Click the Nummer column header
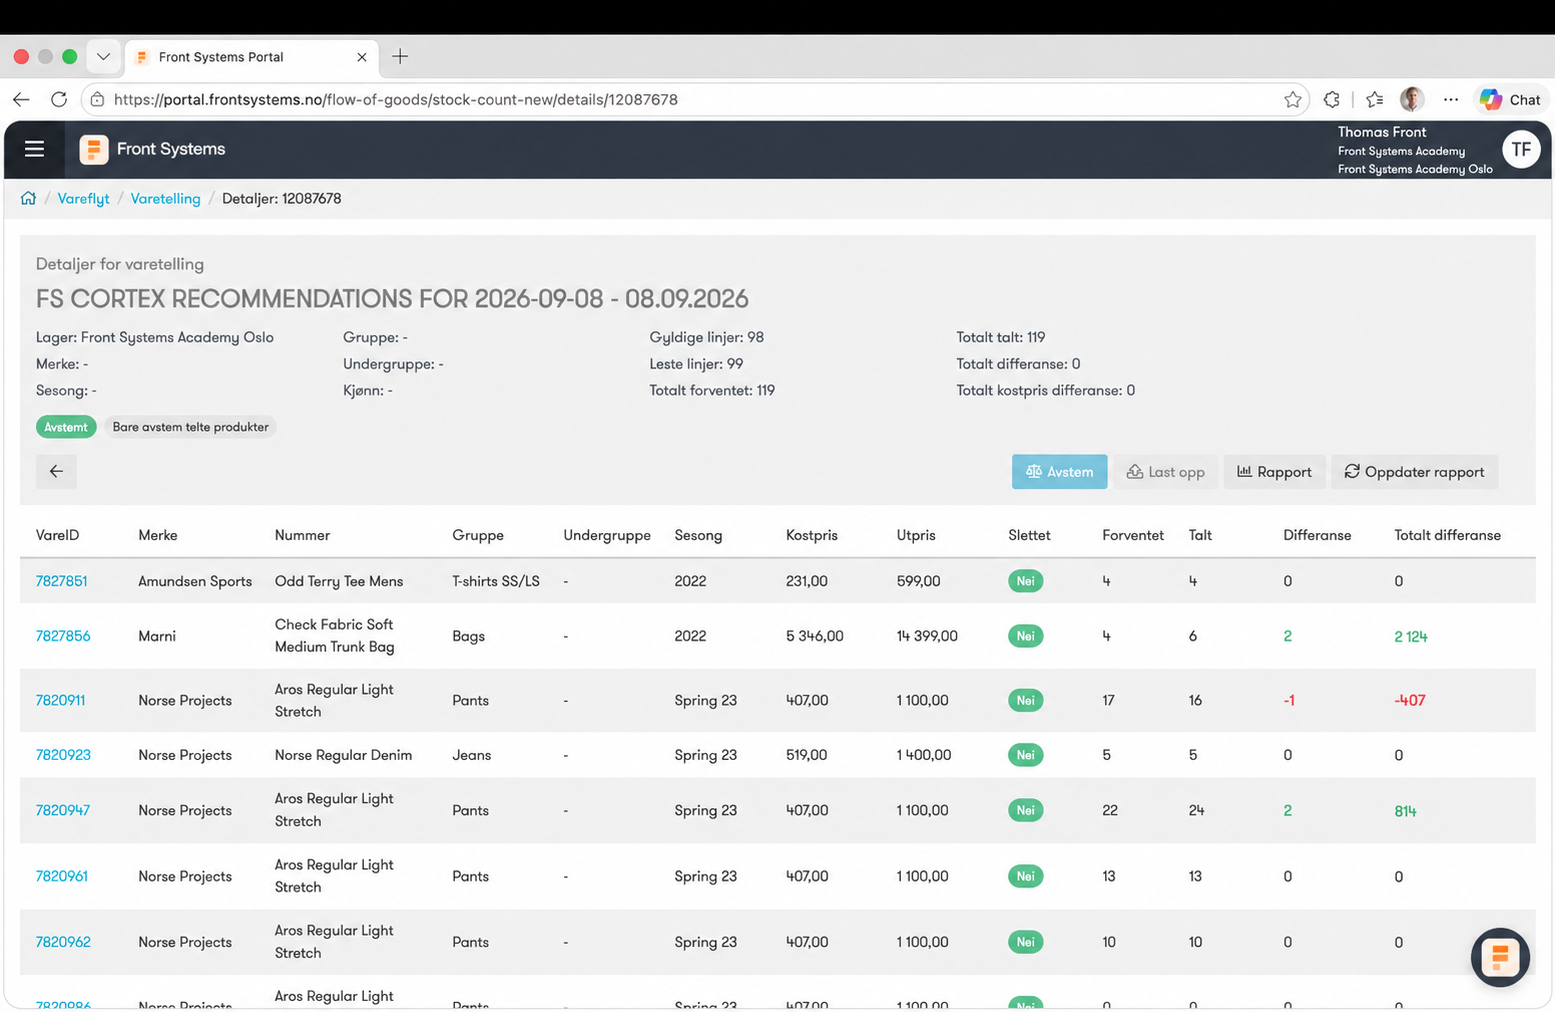The height and width of the screenshot is (1012, 1555). tap(302, 535)
